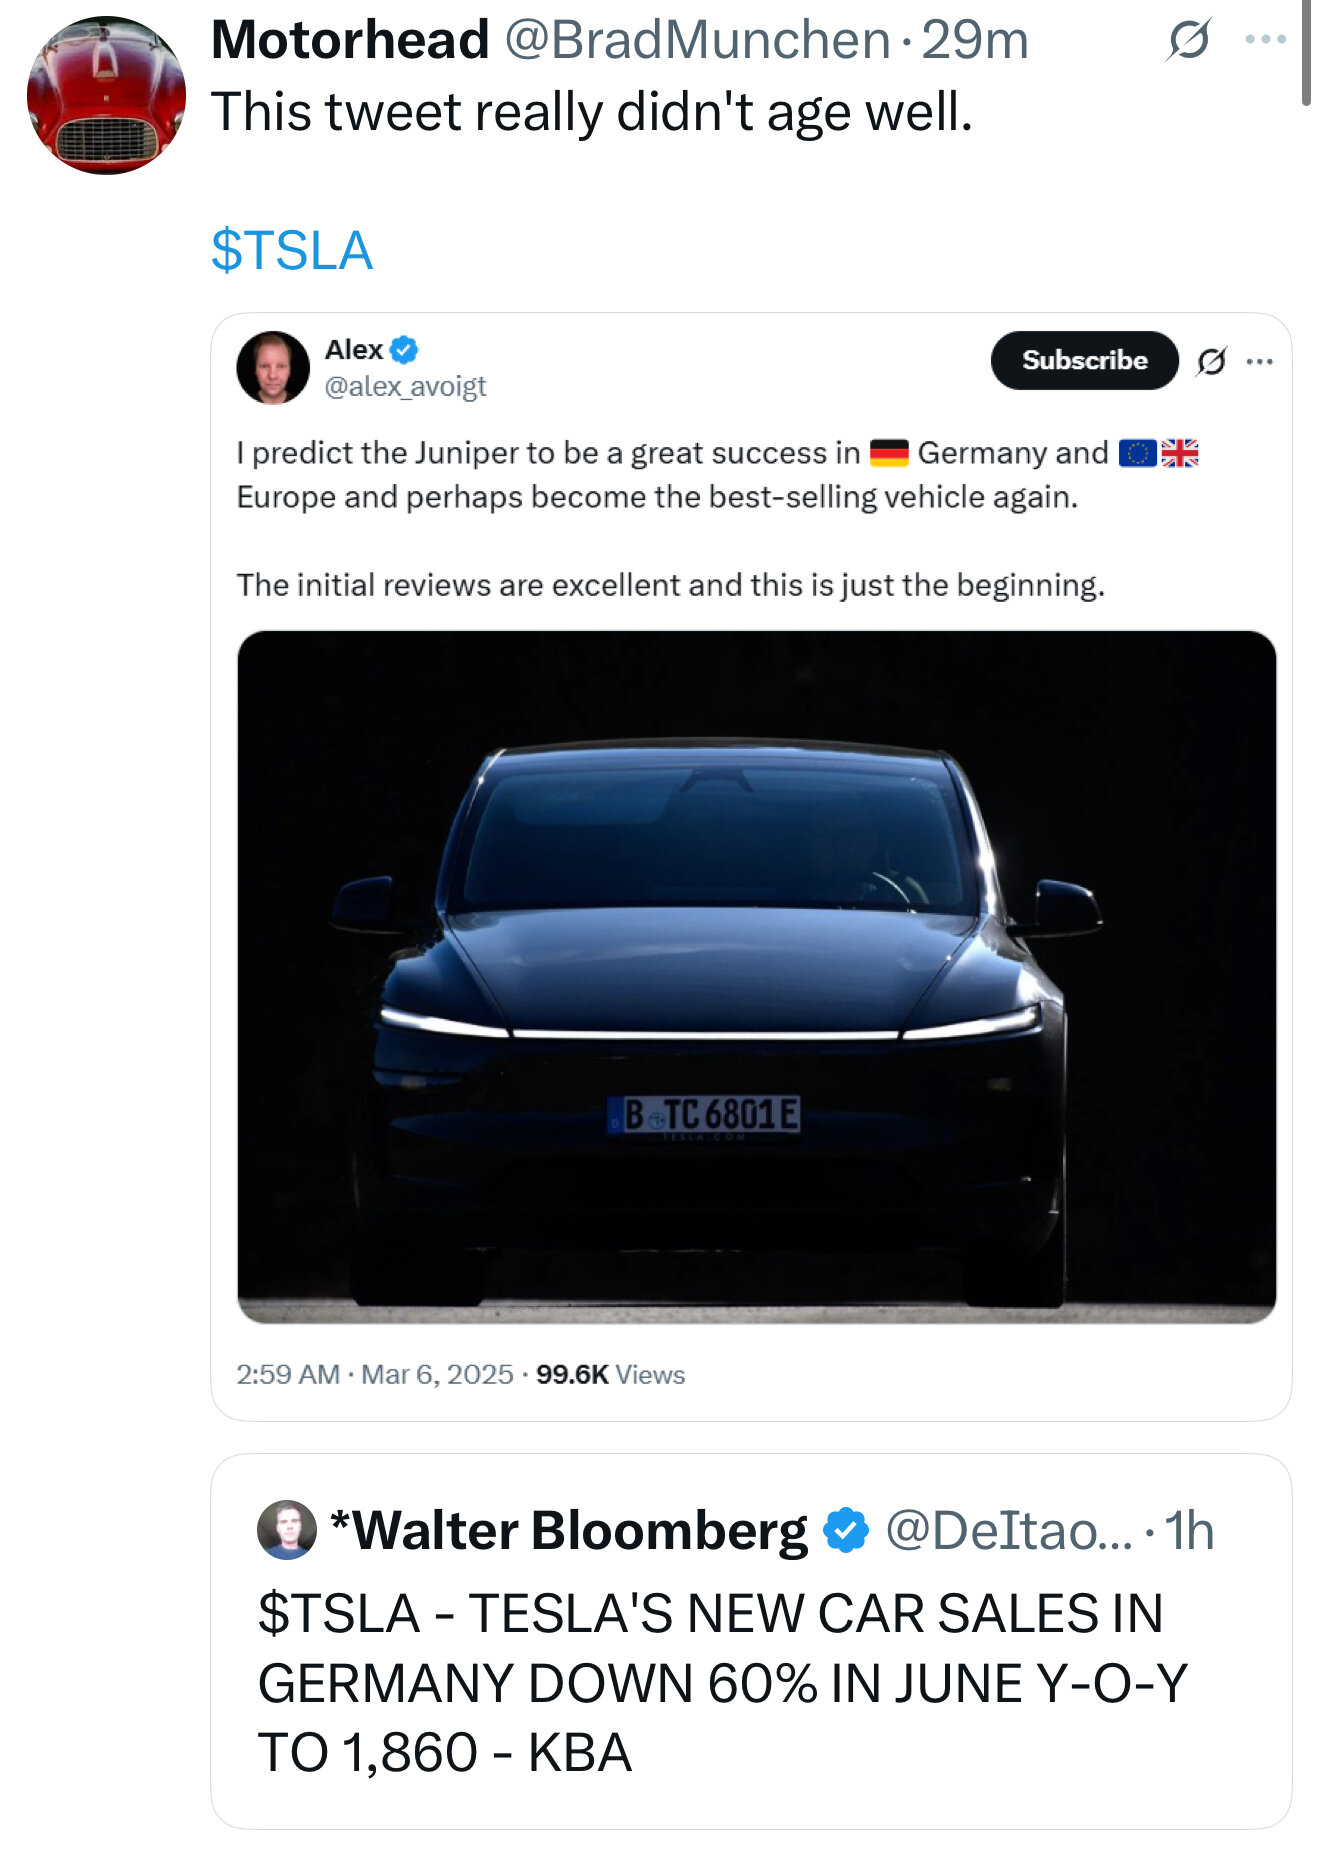1320x1853 pixels.
Task: Open Motorhead's red car profile picture
Action: [106, 95]
